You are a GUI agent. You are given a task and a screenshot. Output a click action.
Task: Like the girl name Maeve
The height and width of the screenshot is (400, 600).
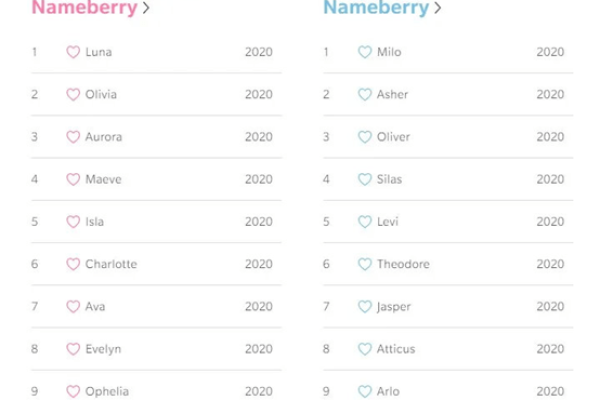[73, 180]
